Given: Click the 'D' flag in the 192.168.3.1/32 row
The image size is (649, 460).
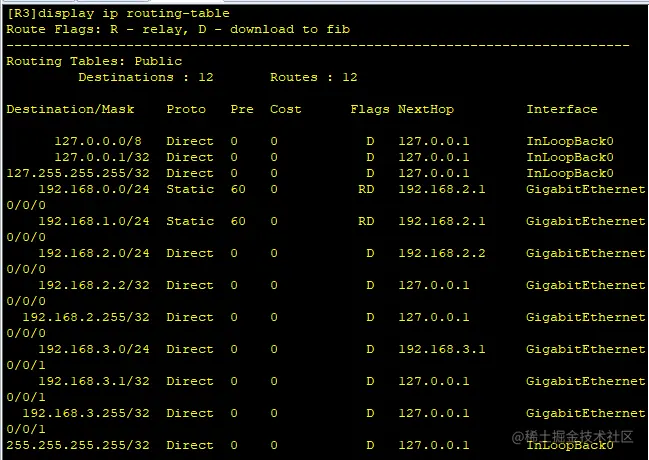Looking at the screenshot, I should coord(370,381).
